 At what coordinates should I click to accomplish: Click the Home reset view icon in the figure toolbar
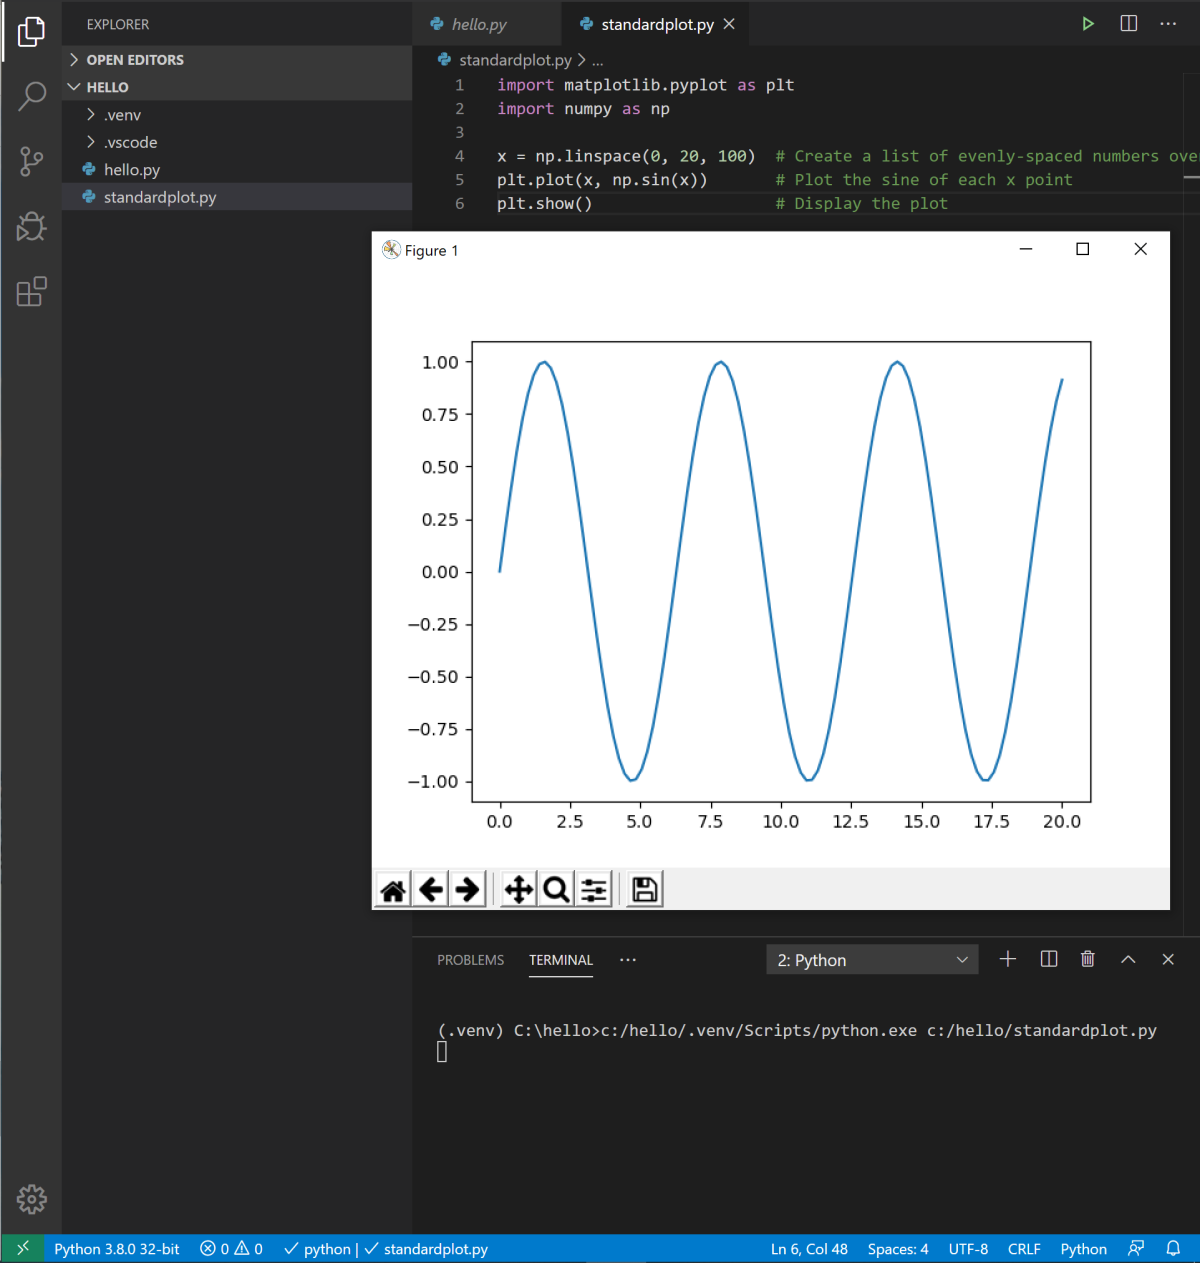tap(391, 888)
